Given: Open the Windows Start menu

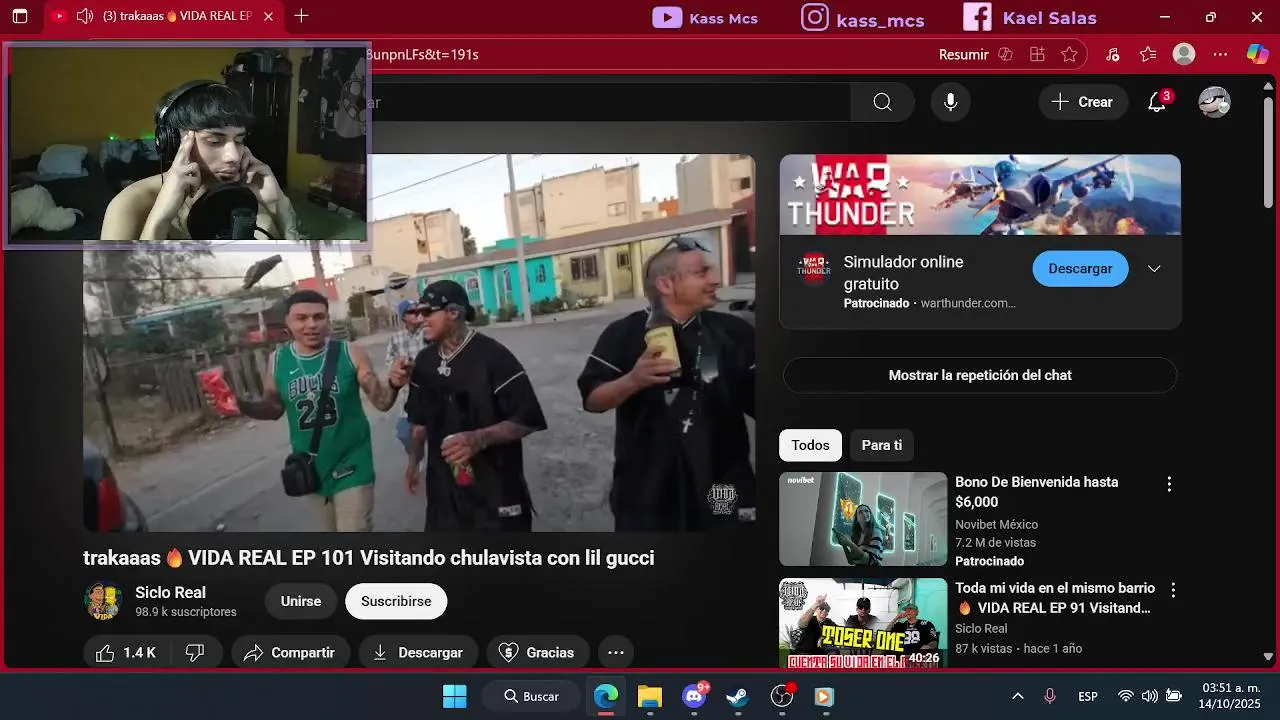Looking at the screenshot, I should pyautogui.click(x=454, y=696).
